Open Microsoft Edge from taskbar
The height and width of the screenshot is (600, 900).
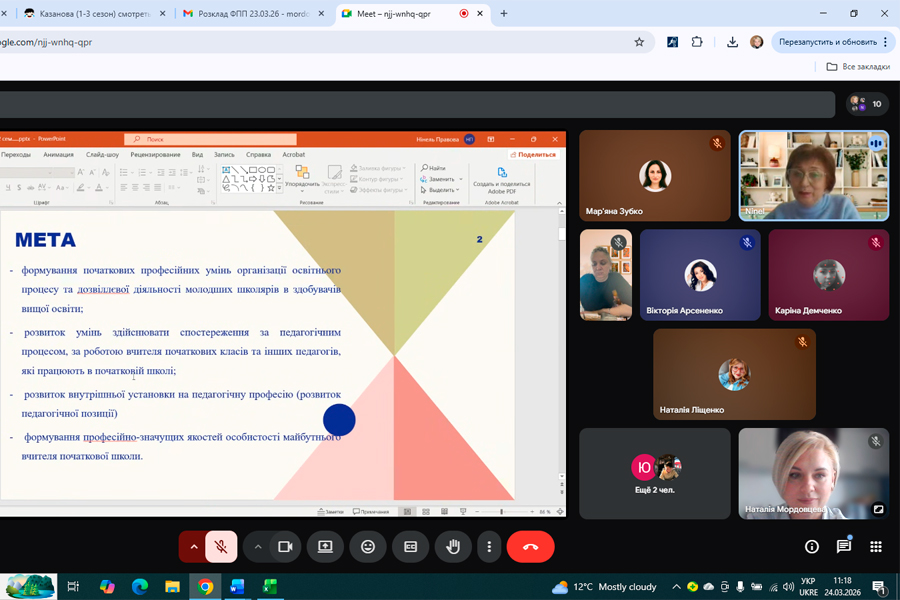click(x=139, y=586)
